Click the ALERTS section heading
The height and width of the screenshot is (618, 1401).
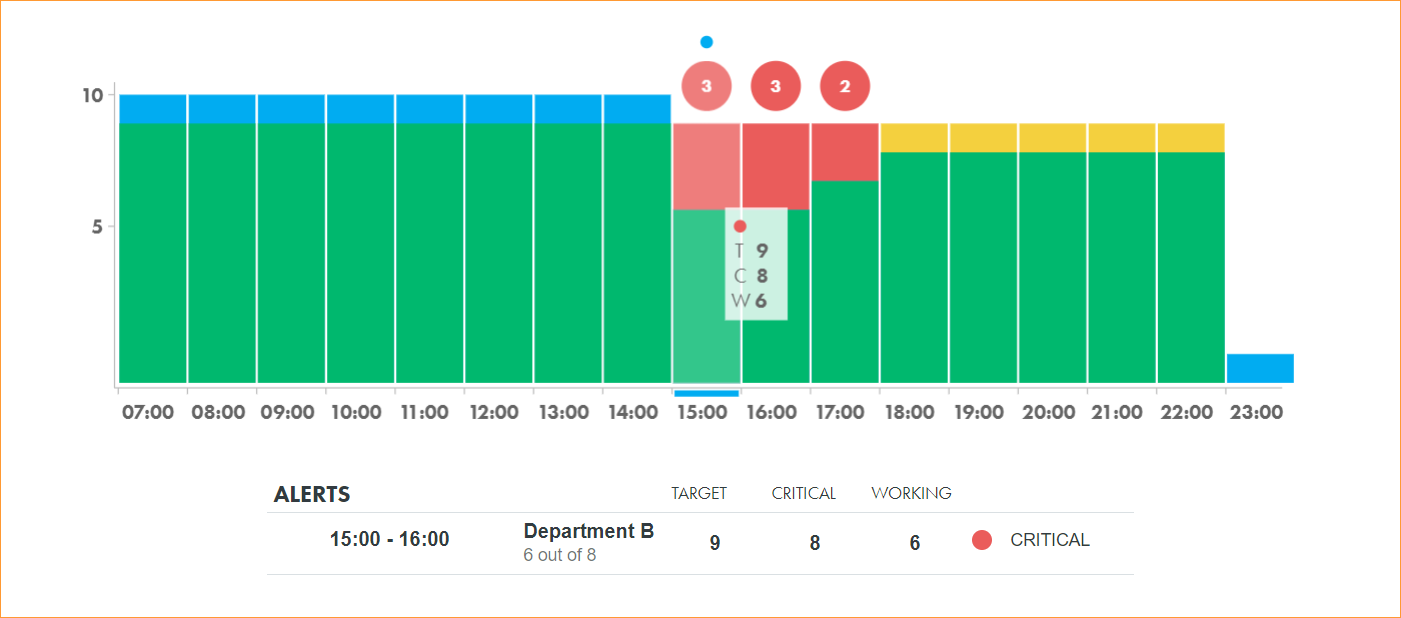click(x=312, y=495)
